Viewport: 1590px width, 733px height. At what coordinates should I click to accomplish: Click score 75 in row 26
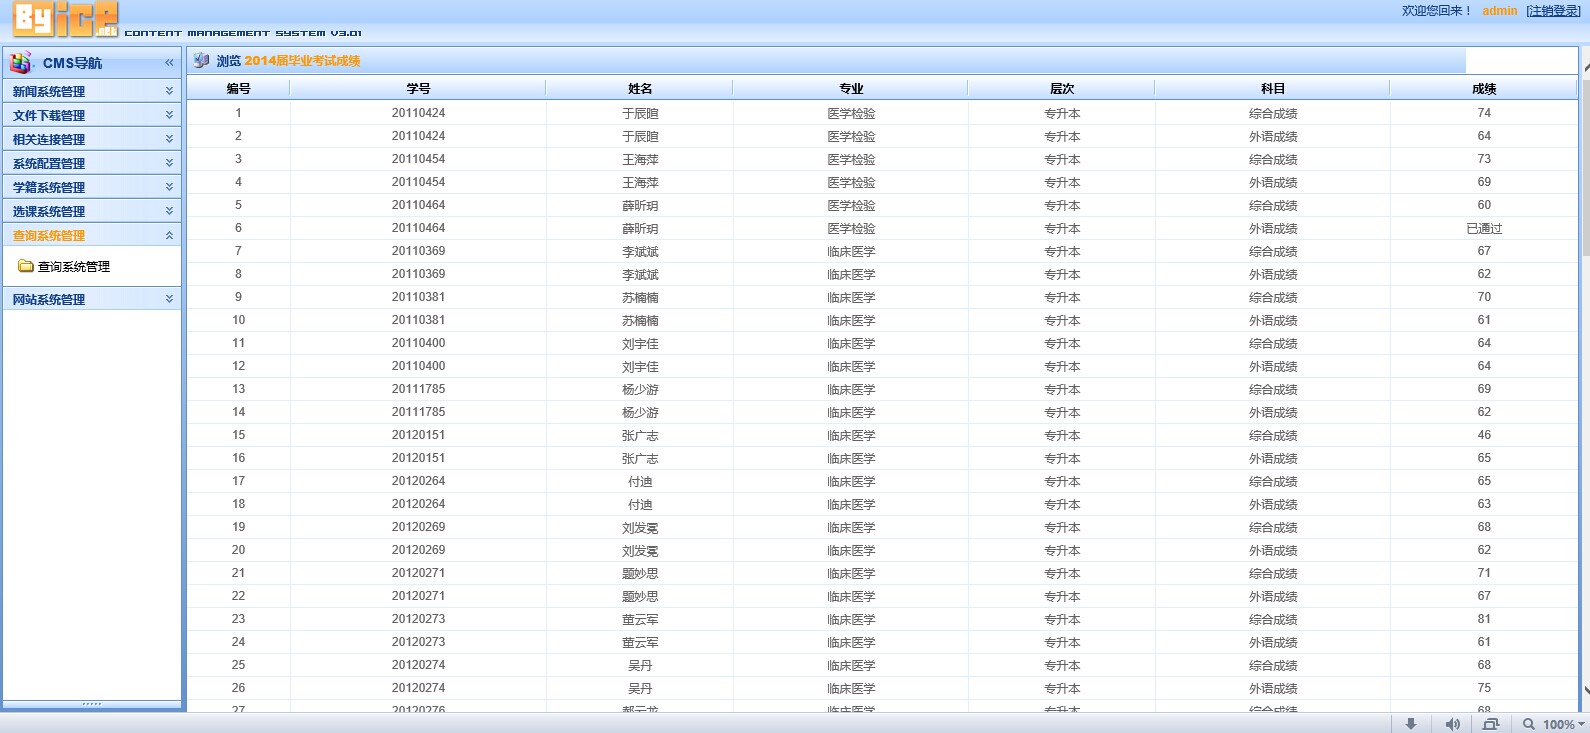pos(1484,688)
